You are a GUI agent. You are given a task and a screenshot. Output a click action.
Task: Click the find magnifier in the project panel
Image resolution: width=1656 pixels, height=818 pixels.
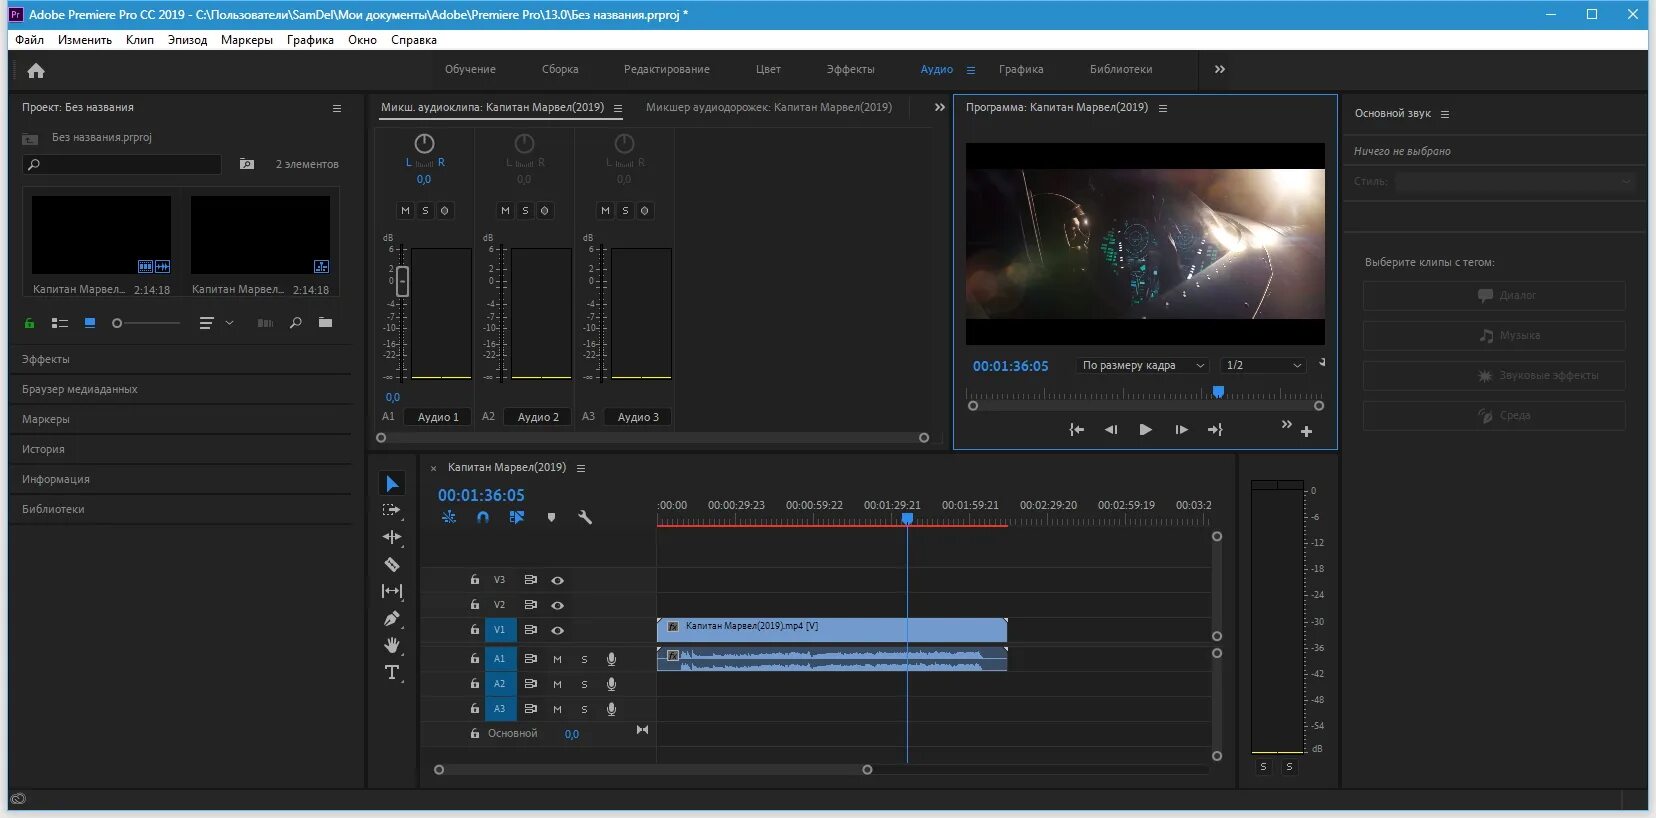[295, 323]
